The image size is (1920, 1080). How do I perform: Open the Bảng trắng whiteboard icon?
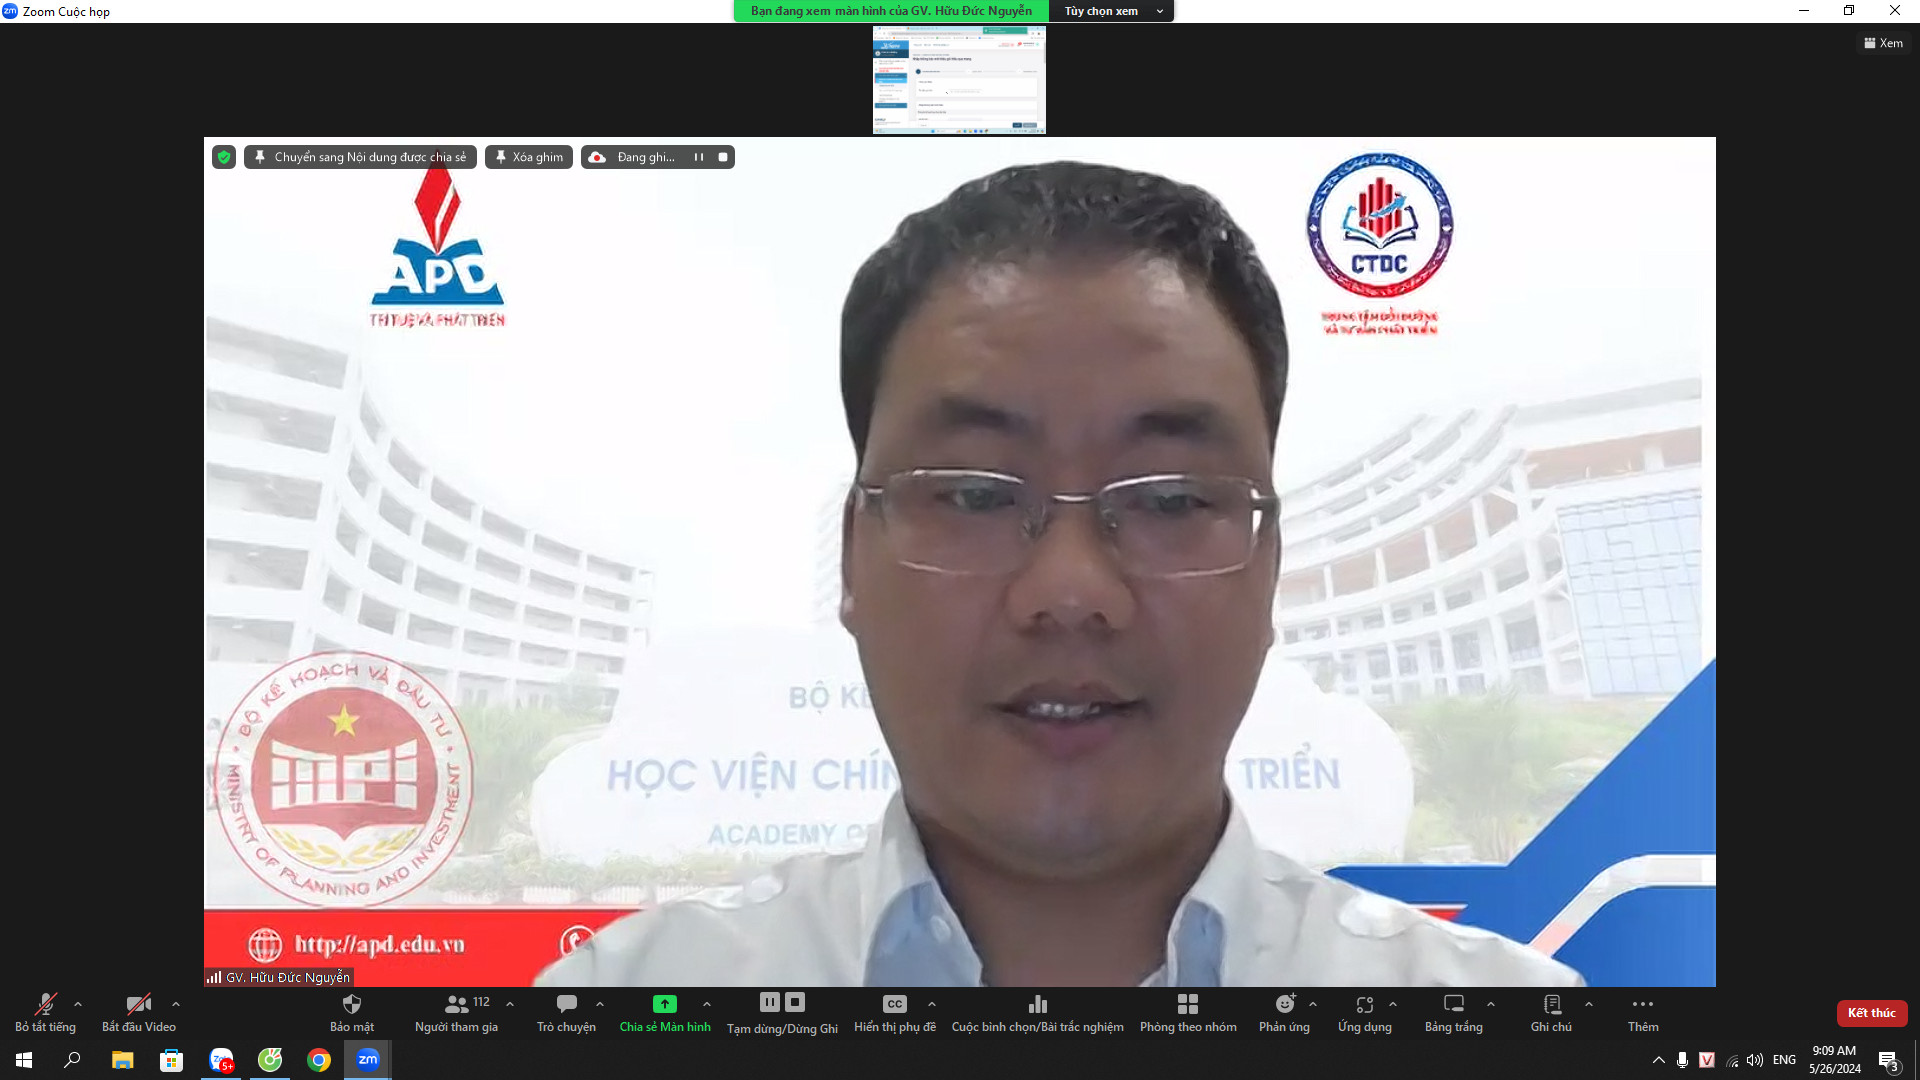click(1453, 1005)
